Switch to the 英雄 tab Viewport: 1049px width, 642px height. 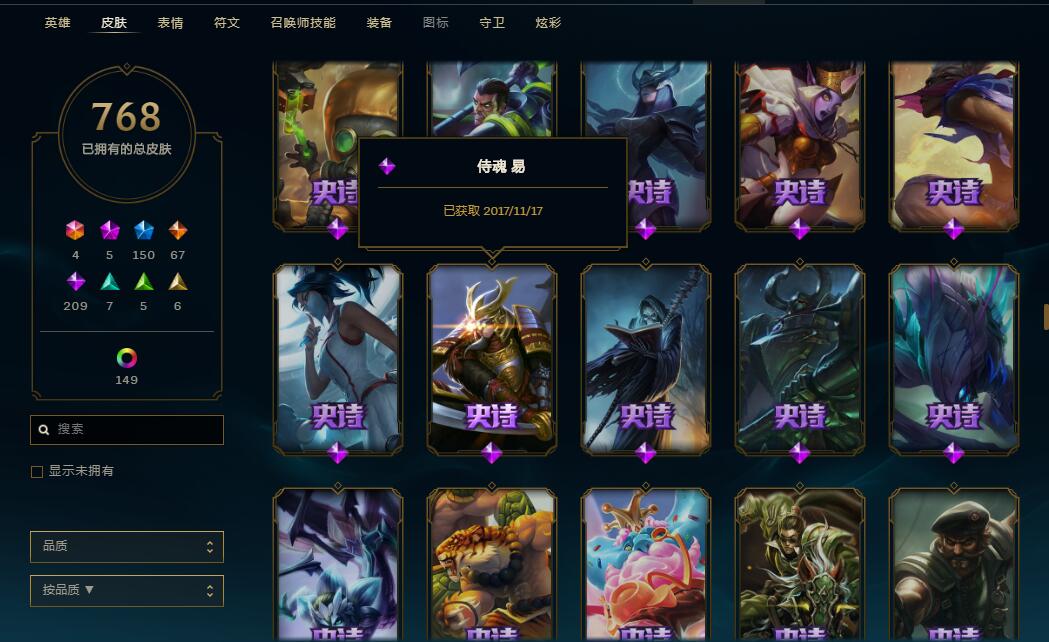(x=58, y=23)
